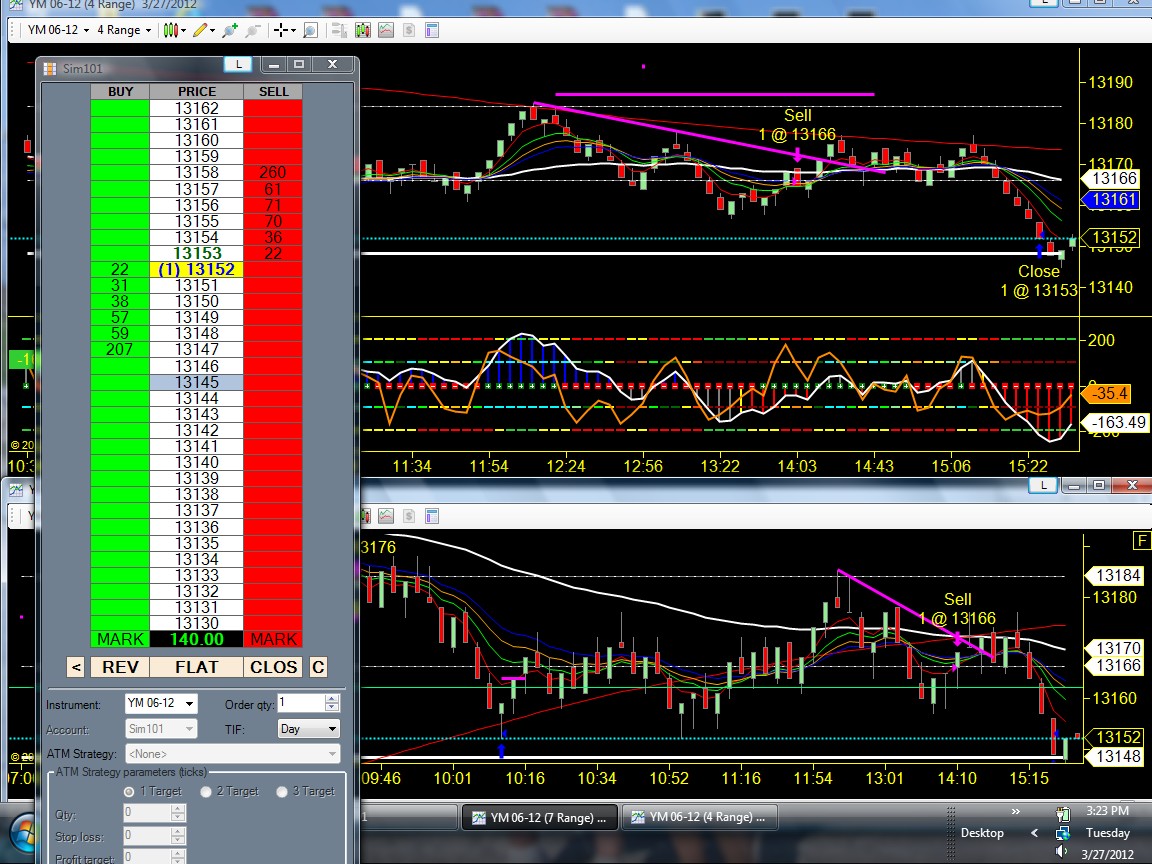Screen dimensions: 1152x864
Task: Open the 4 Range interval dropdown
Action: tap(124, 30)
